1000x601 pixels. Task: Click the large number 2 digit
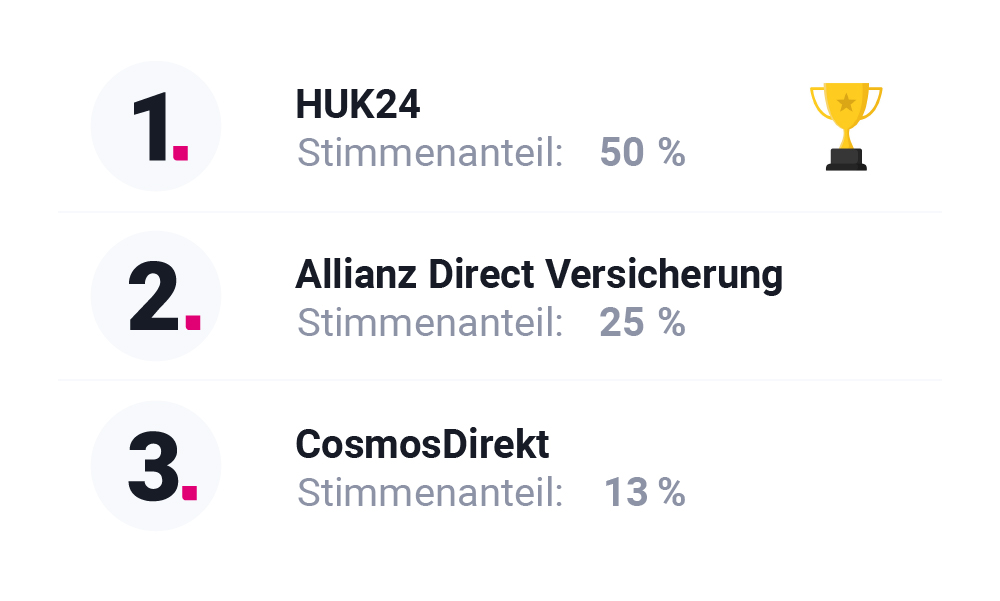[154, 296]
